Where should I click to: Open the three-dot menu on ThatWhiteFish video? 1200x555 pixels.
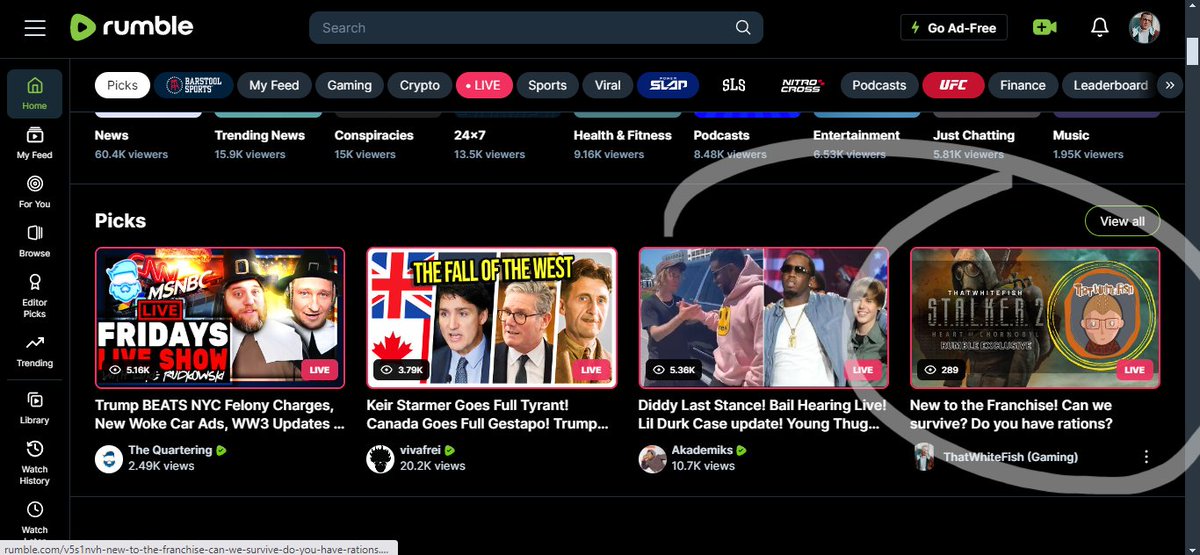pyautogui.click(x=1146, y=457)
